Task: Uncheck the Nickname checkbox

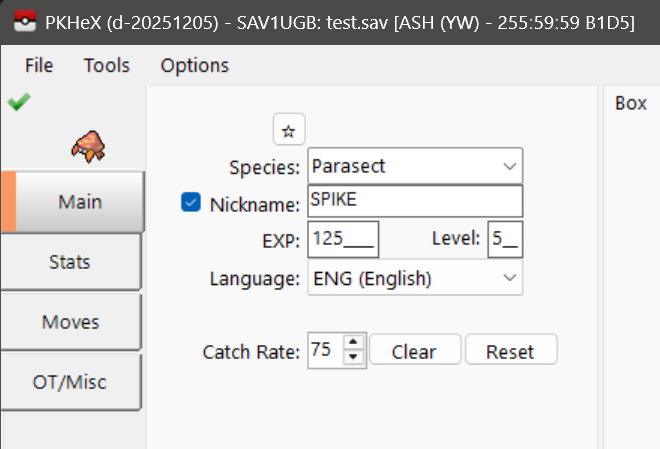Action: [191, 203]
